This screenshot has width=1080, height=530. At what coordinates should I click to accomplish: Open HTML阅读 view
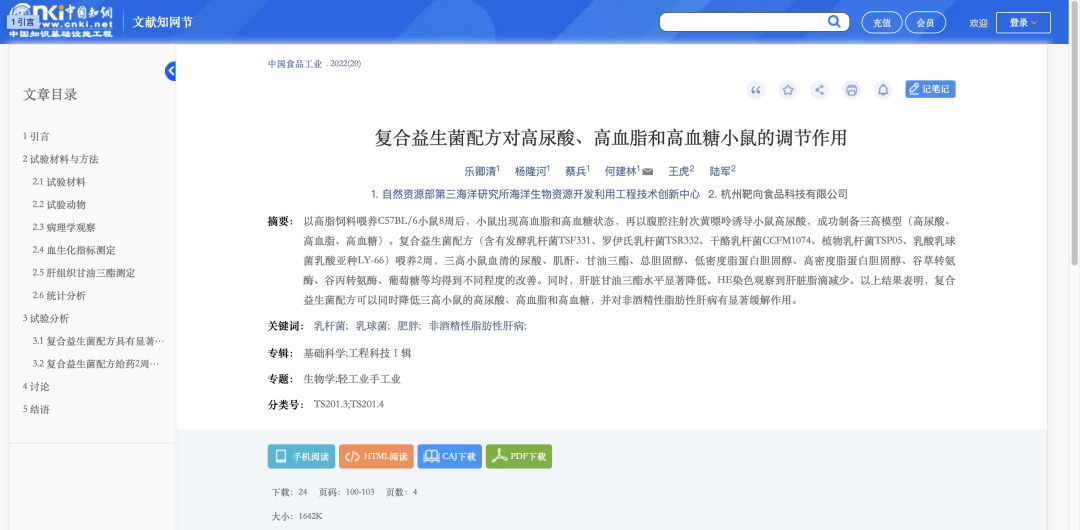tap(376, 457)
